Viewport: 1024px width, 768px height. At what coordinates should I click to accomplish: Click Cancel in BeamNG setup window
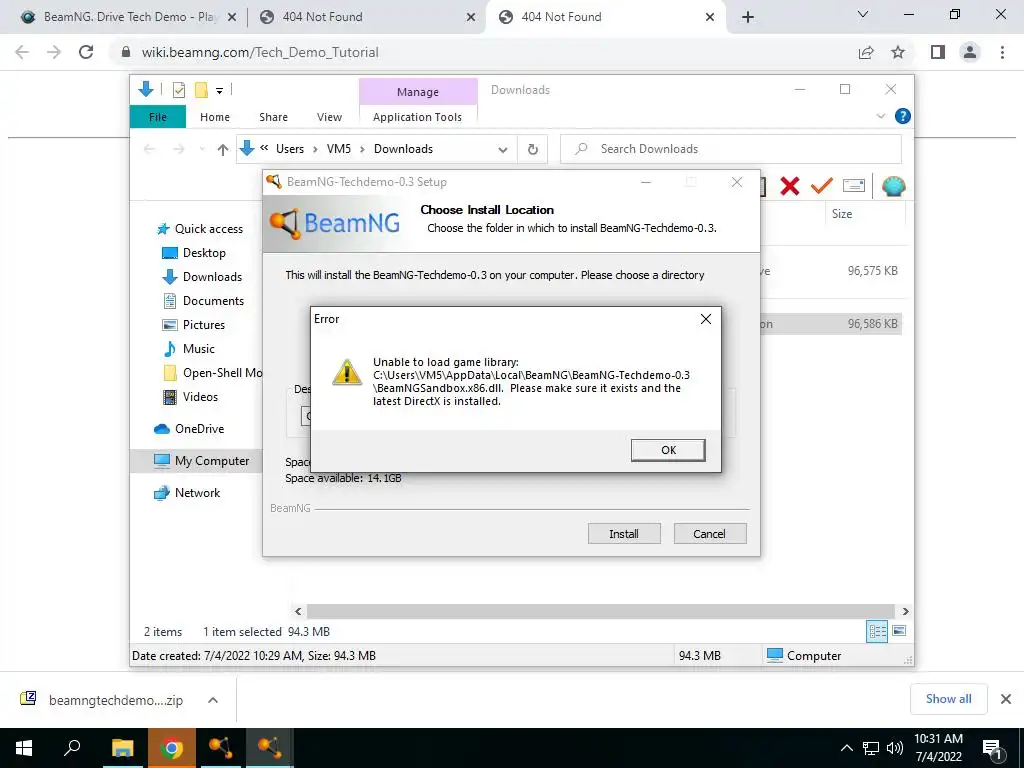pyautogui.click(x=709, y=534)
